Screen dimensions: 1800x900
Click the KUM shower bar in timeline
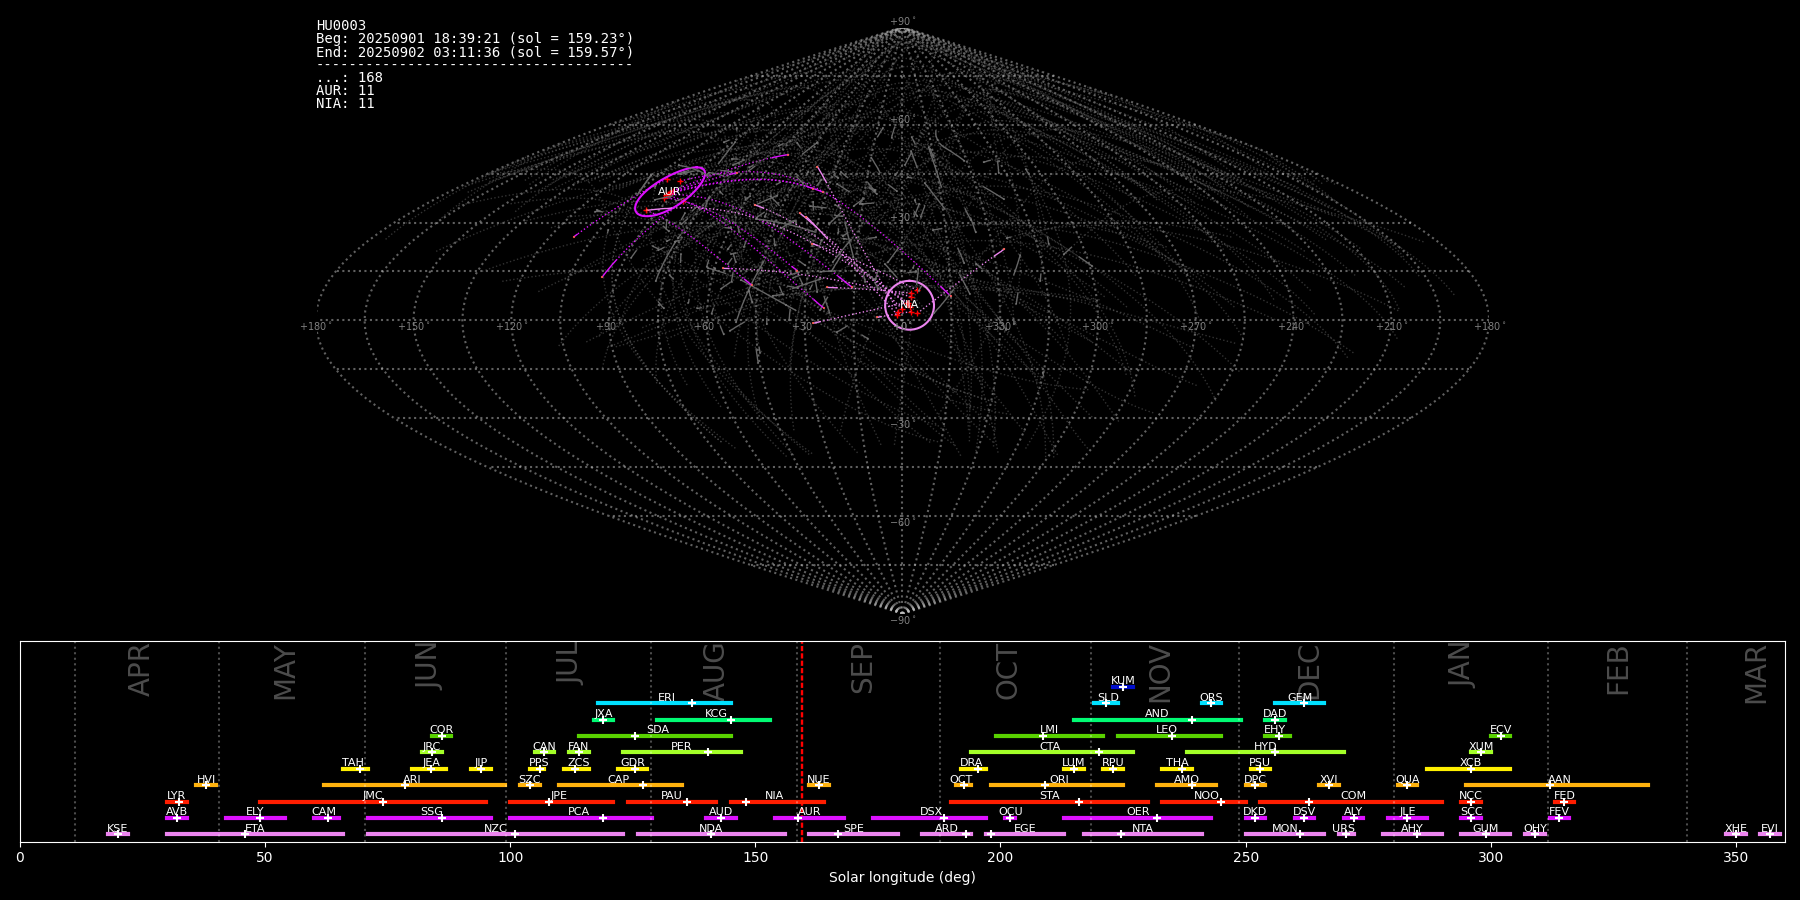coord(1123,687)
